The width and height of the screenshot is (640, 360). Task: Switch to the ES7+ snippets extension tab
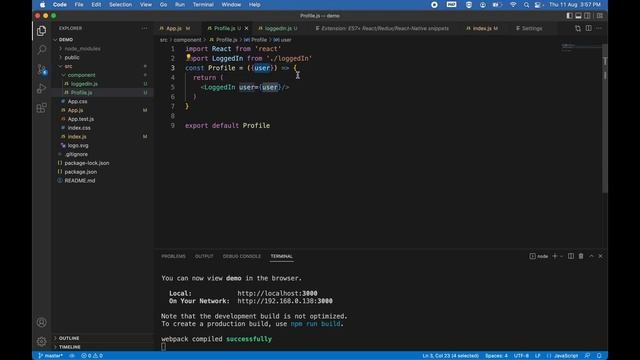[x=384, y=28]
